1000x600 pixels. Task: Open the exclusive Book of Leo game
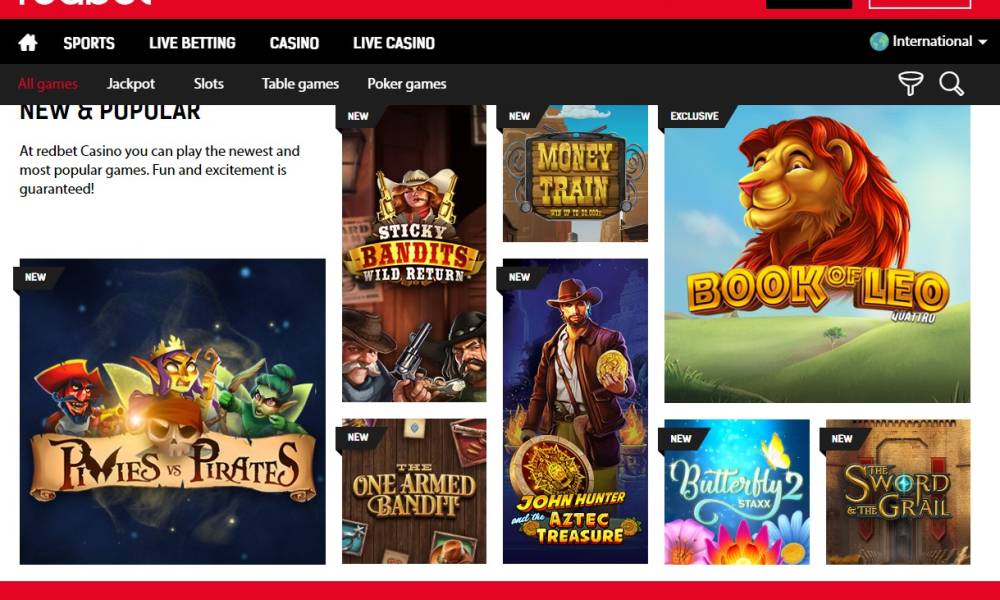817,254
